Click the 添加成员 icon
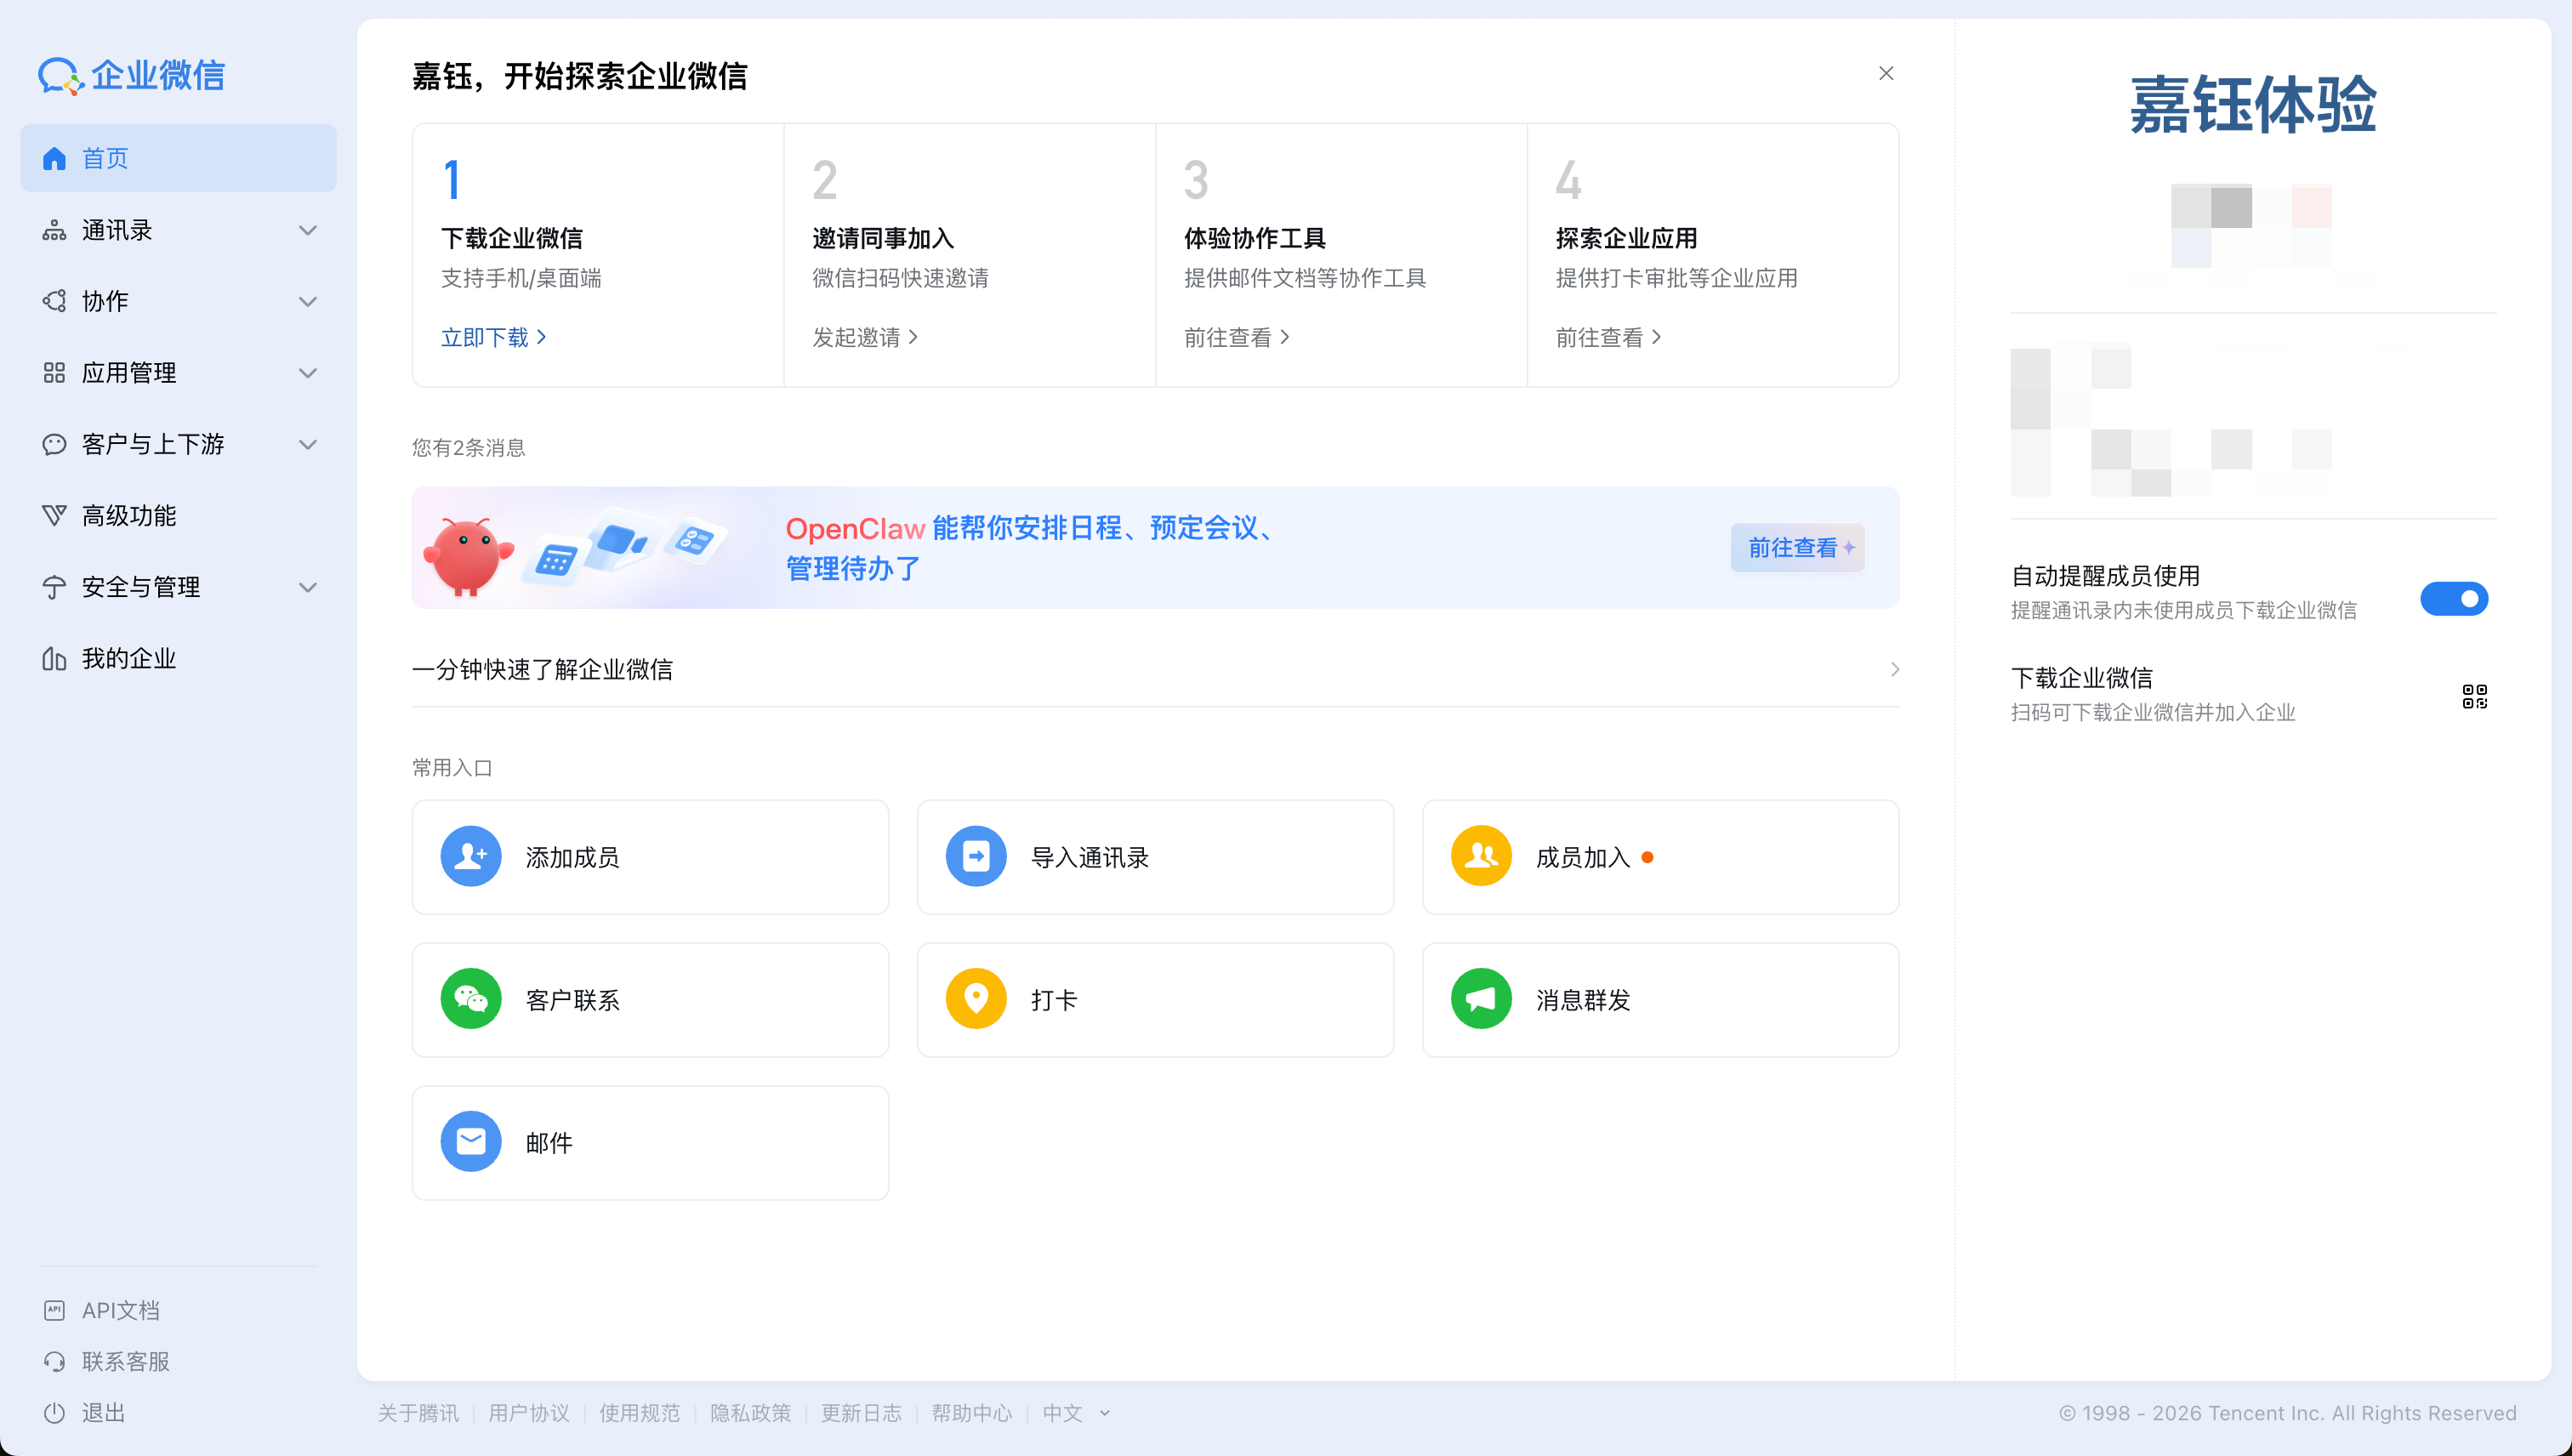The image size is (2572, 1456). pos(471,856)
